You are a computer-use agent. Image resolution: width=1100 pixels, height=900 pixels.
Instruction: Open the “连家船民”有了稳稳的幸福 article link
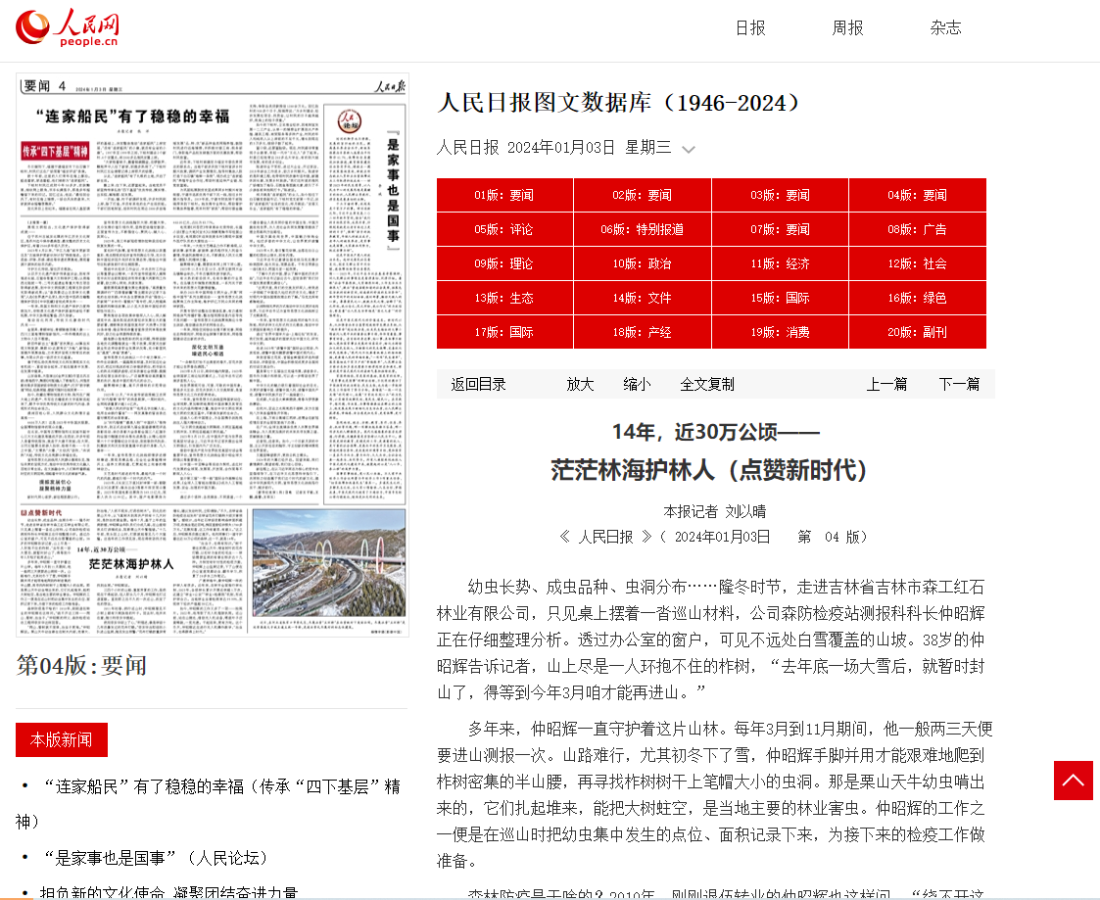tap(208, 804)
